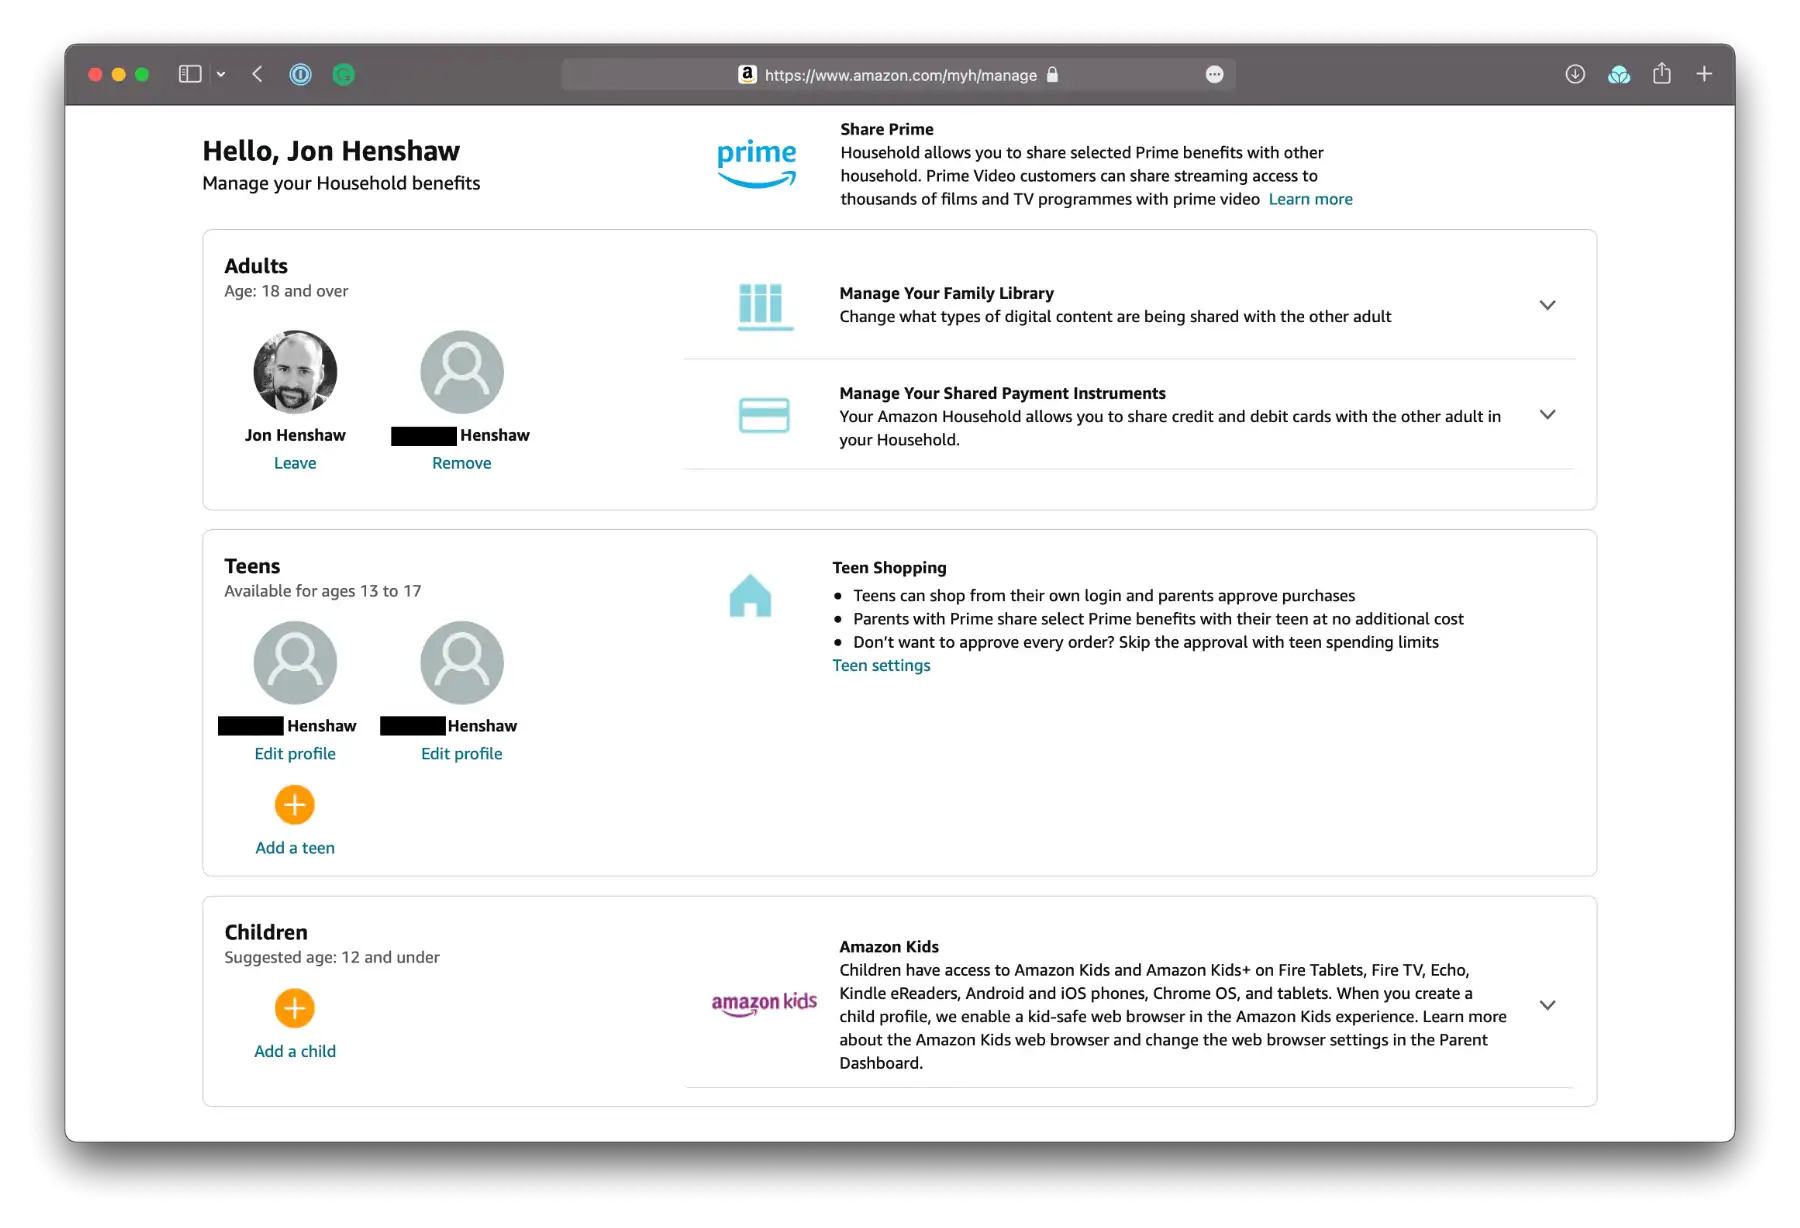Click the orange Add a child plus icon

pyautogui.click(x=294, y=1008)
